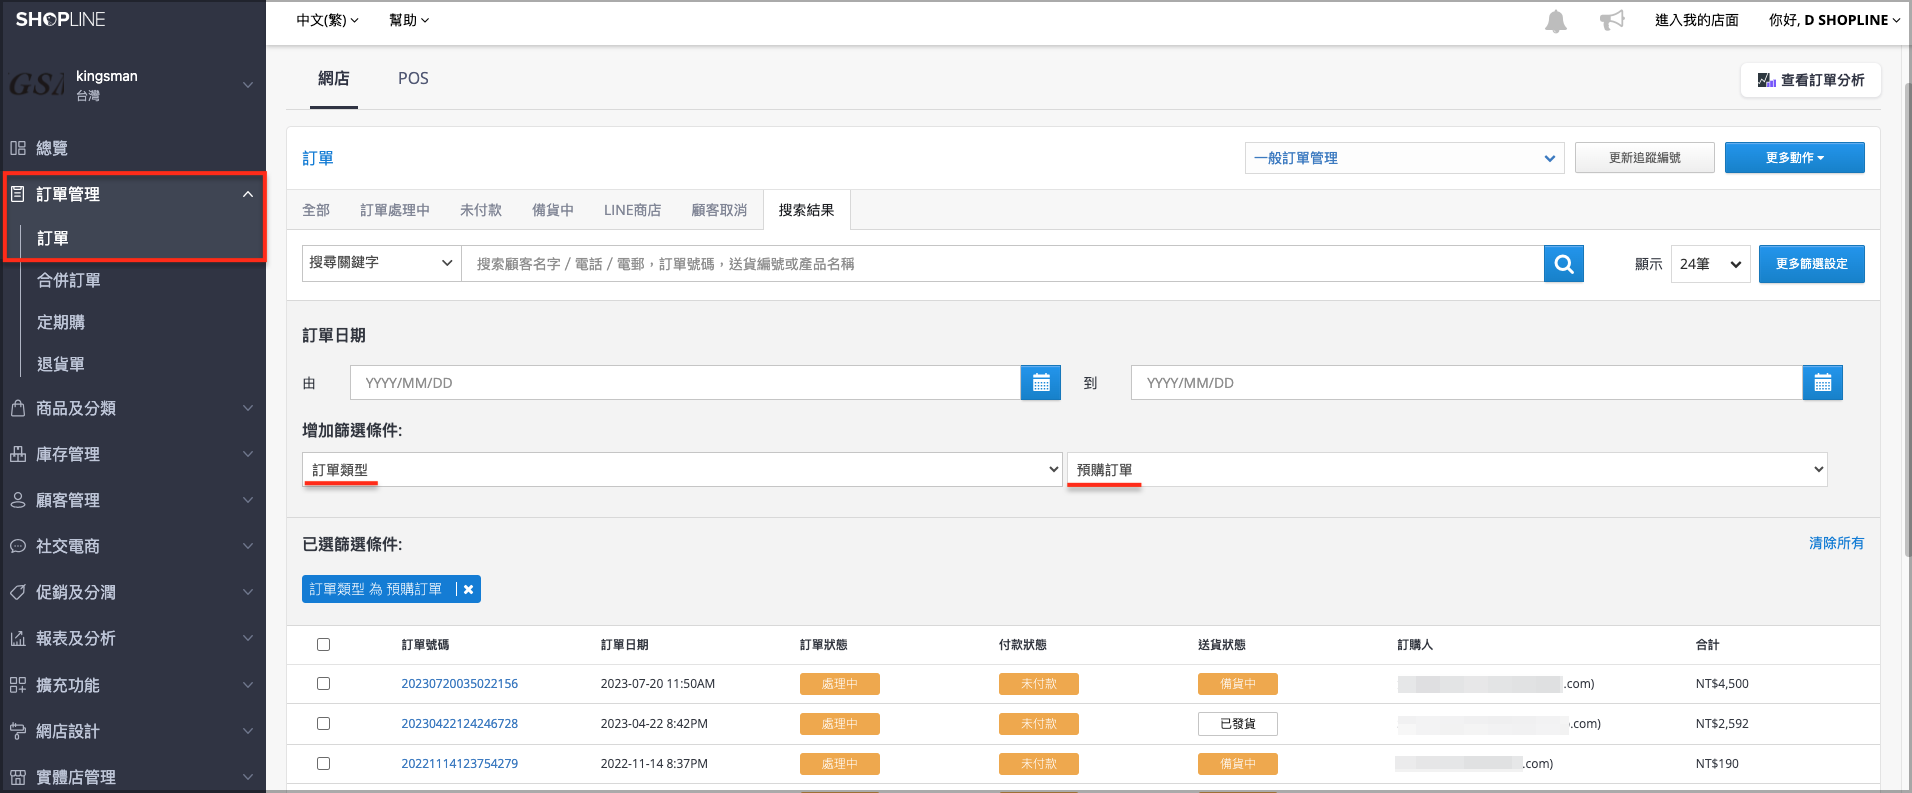Open order 20230422124246728 link

coord(459,723)
